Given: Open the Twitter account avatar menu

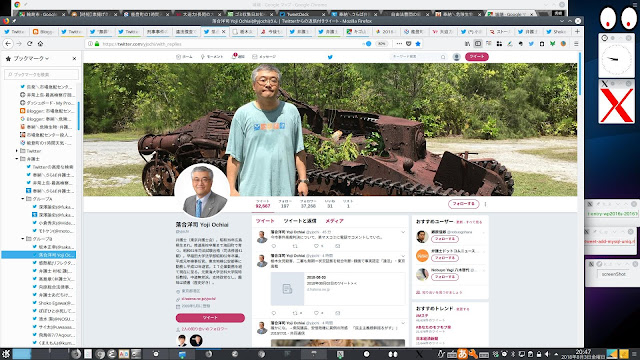Looking at the screenshot, I should tap(457, 57).
